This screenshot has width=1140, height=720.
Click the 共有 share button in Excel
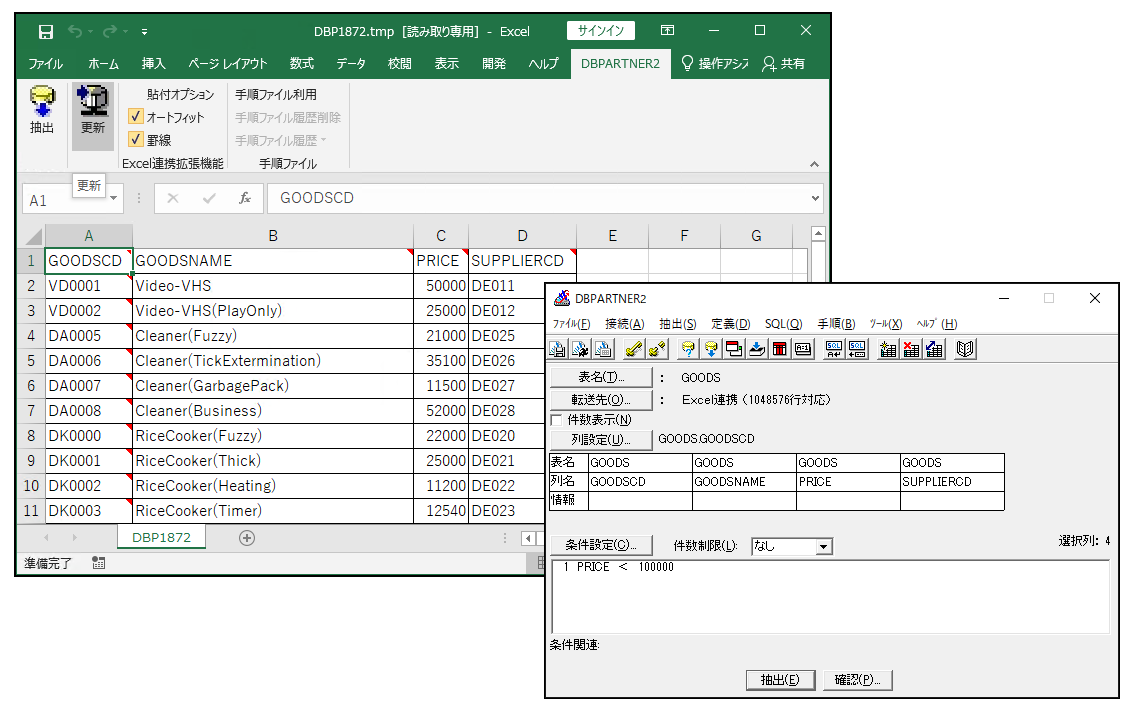click(x=784, y=64)
